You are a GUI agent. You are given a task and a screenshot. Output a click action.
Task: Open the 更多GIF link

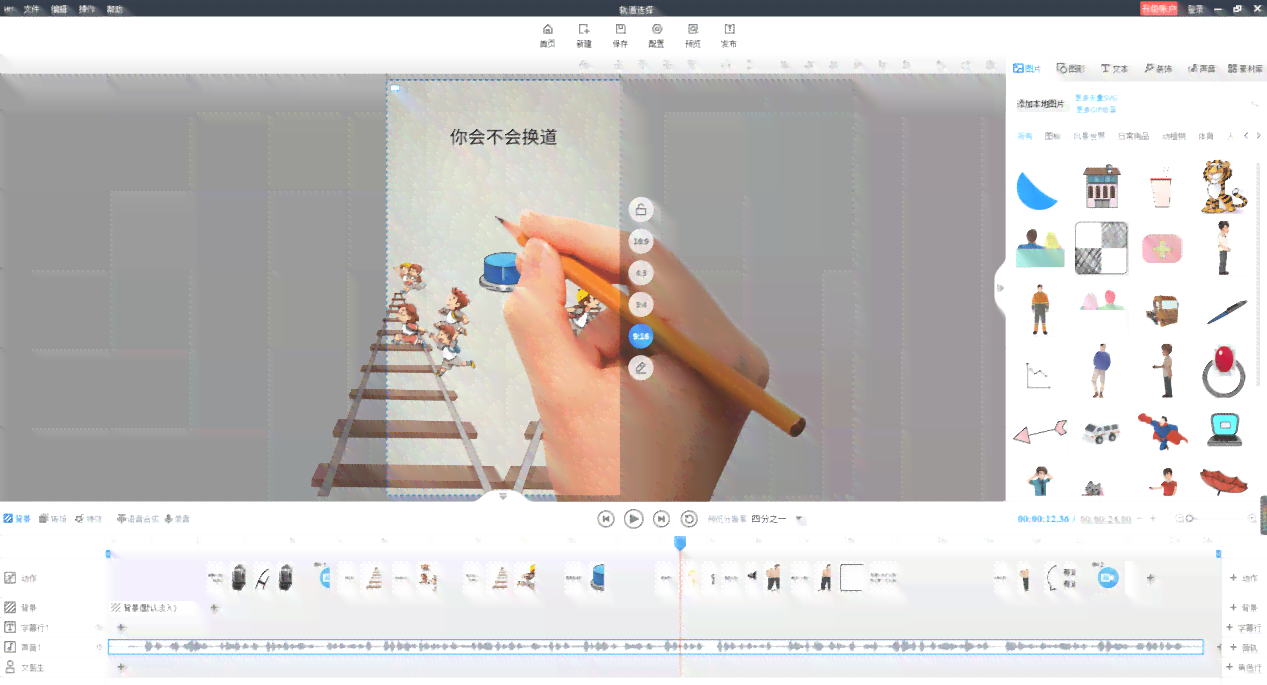1095,109
